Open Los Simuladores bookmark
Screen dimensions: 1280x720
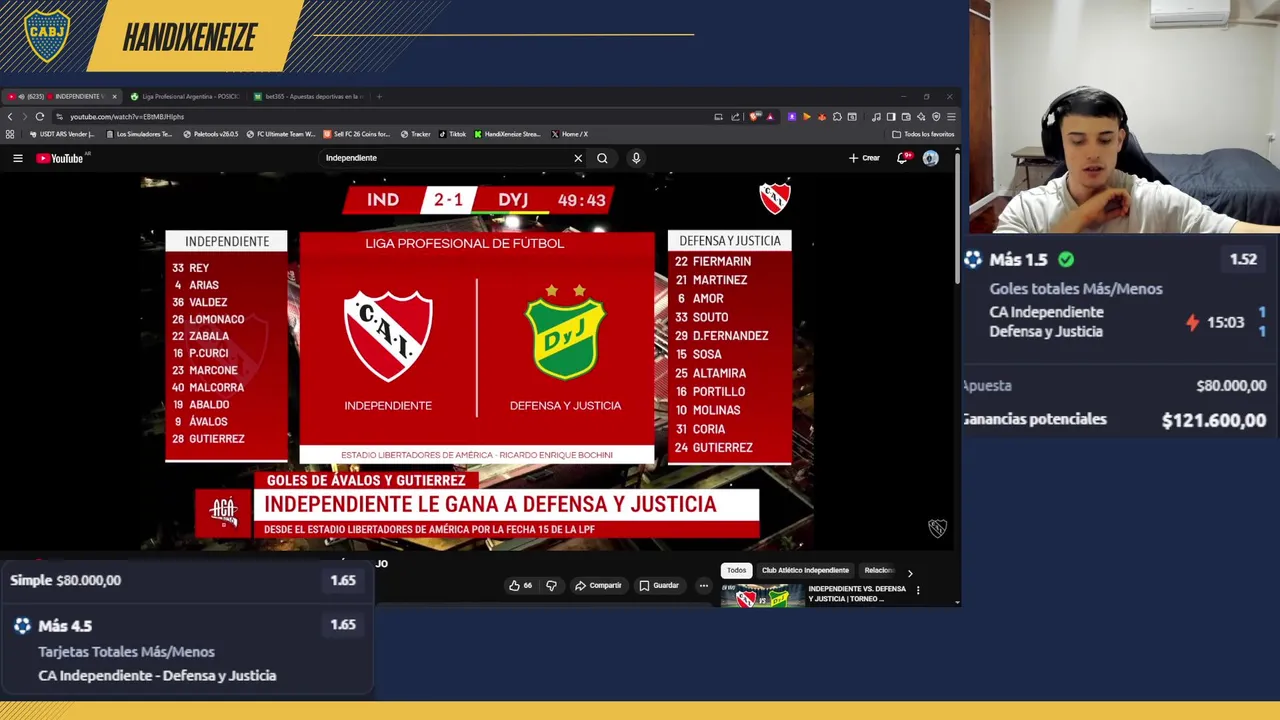(139, 134)
